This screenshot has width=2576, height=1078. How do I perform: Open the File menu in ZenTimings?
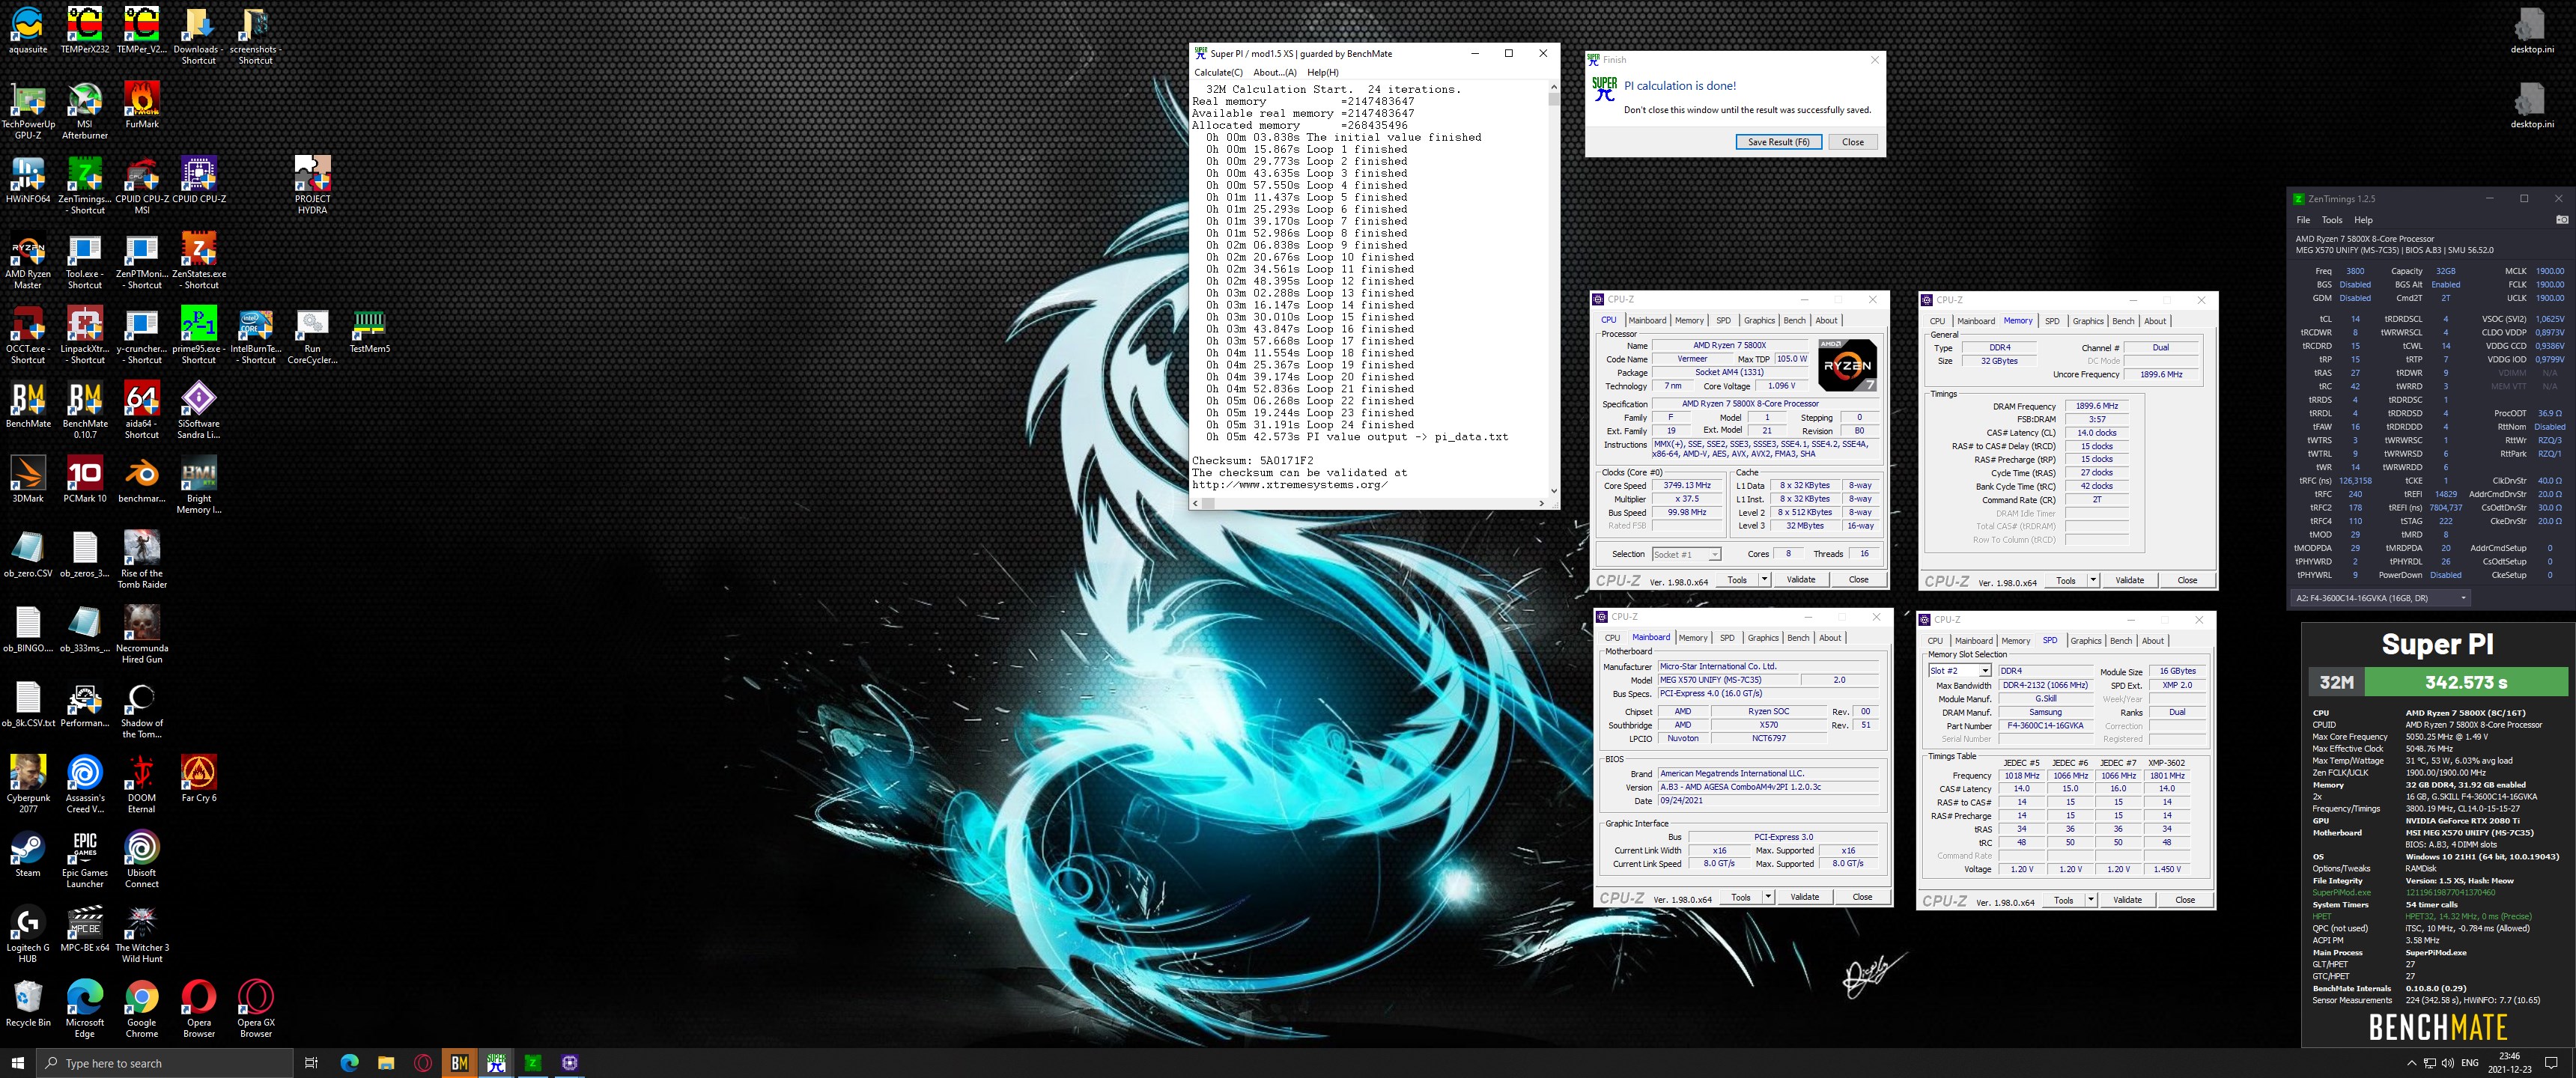tap(2303, 220)
